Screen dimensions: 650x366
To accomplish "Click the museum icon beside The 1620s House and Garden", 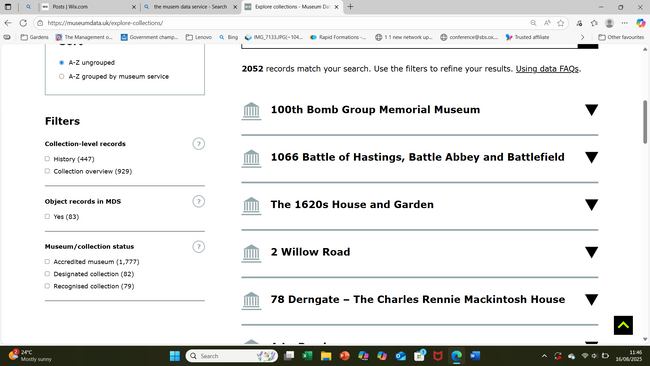I will pos(251,206).
